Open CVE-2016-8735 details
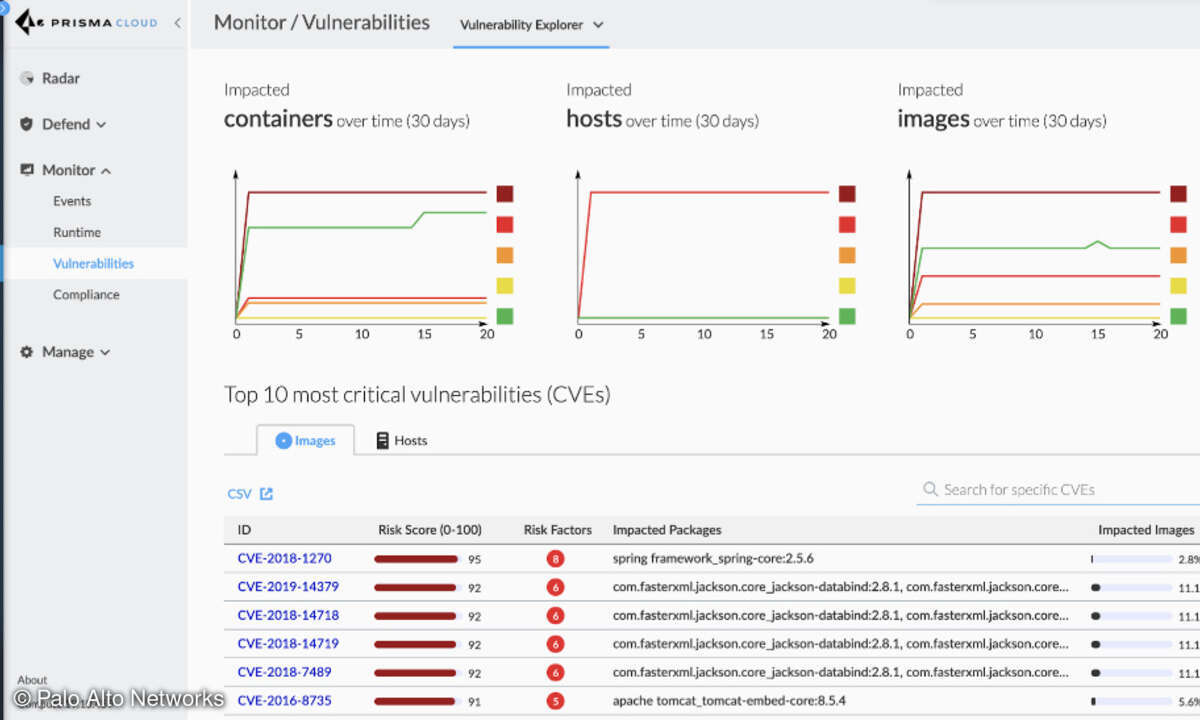Screen dimensions: 1200x720 coord(284,701)
